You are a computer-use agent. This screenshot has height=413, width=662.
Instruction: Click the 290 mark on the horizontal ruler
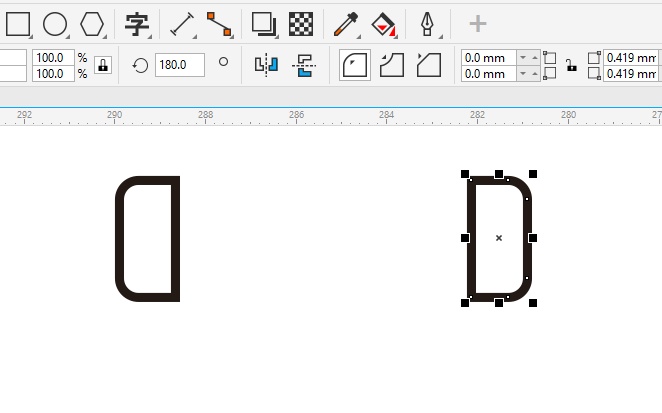tap(114, 115)
